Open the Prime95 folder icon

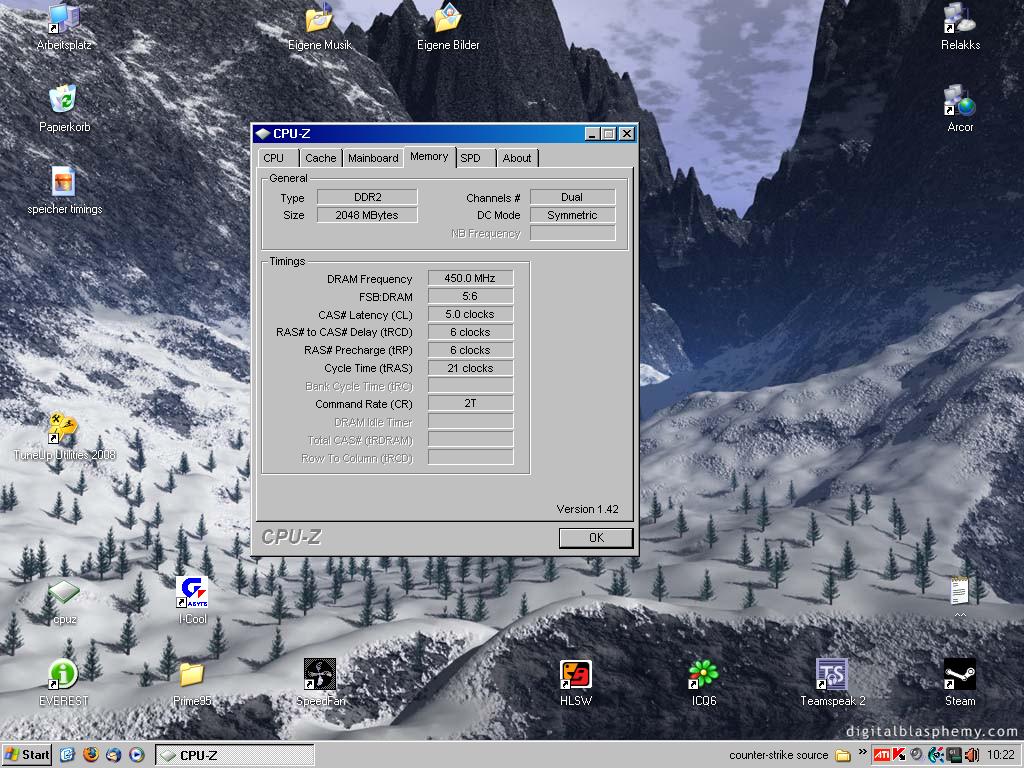tap(192, 675)
